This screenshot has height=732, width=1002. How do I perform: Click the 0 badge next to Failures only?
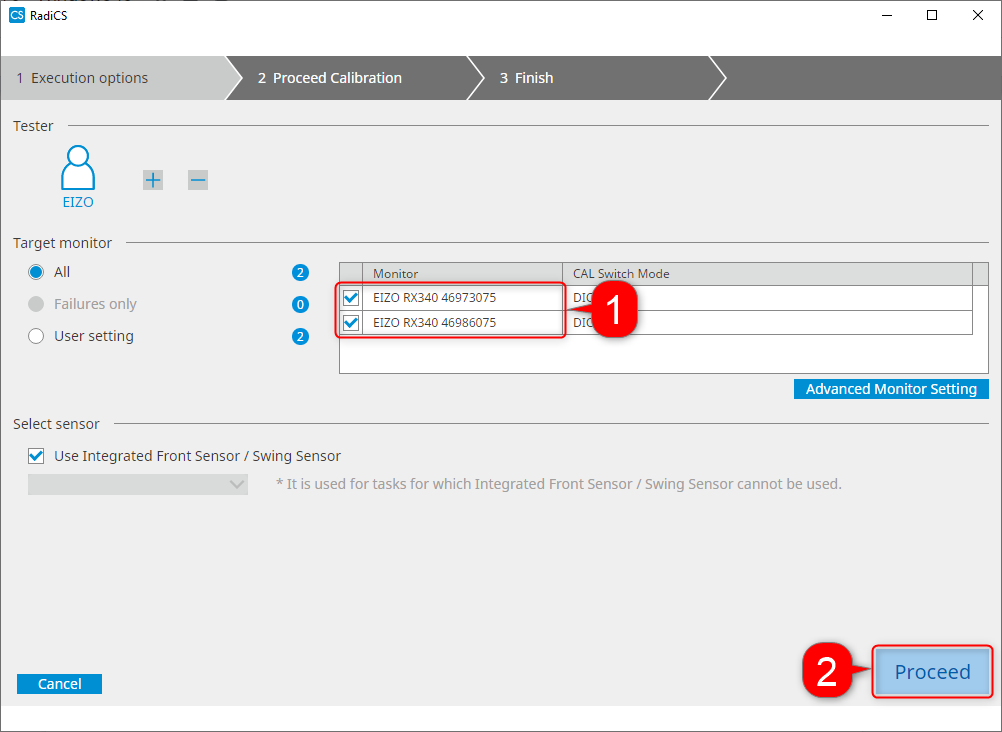(300, 305)
